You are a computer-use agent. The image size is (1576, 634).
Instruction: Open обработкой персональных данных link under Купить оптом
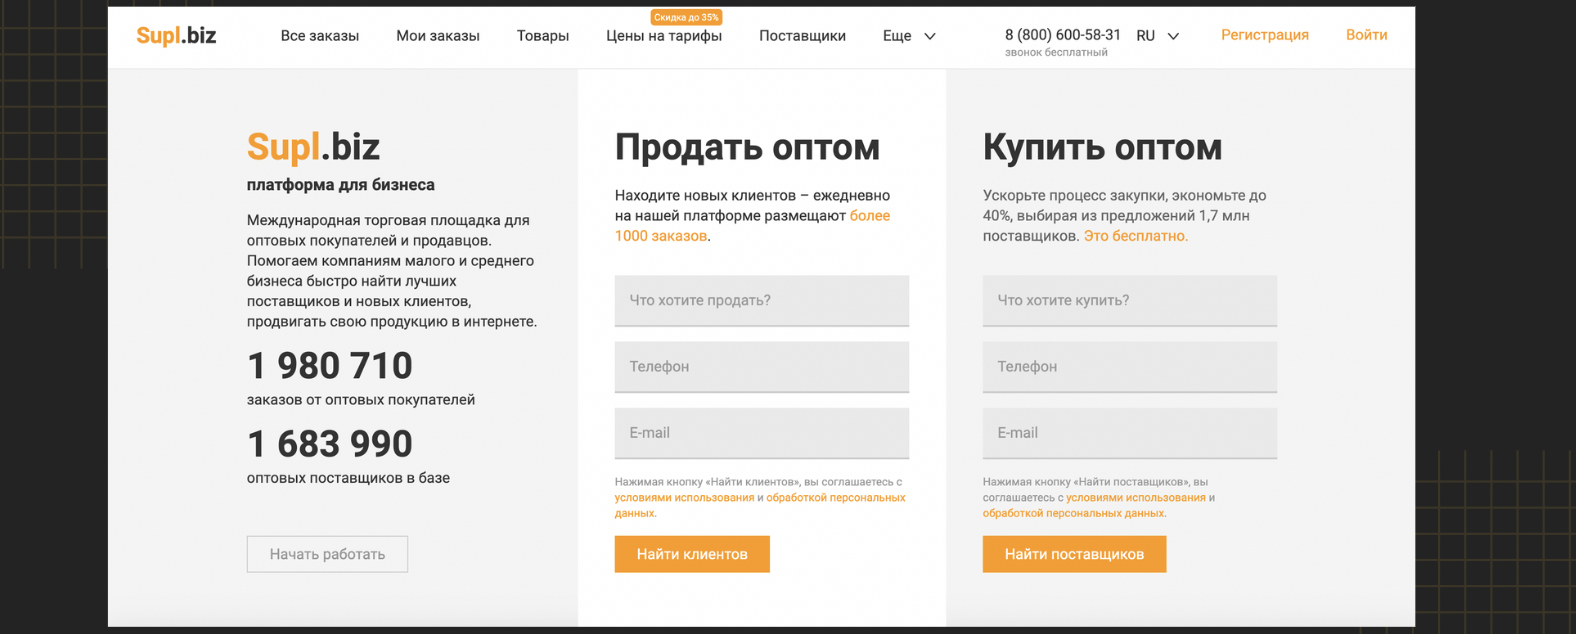coord(1074,513)
